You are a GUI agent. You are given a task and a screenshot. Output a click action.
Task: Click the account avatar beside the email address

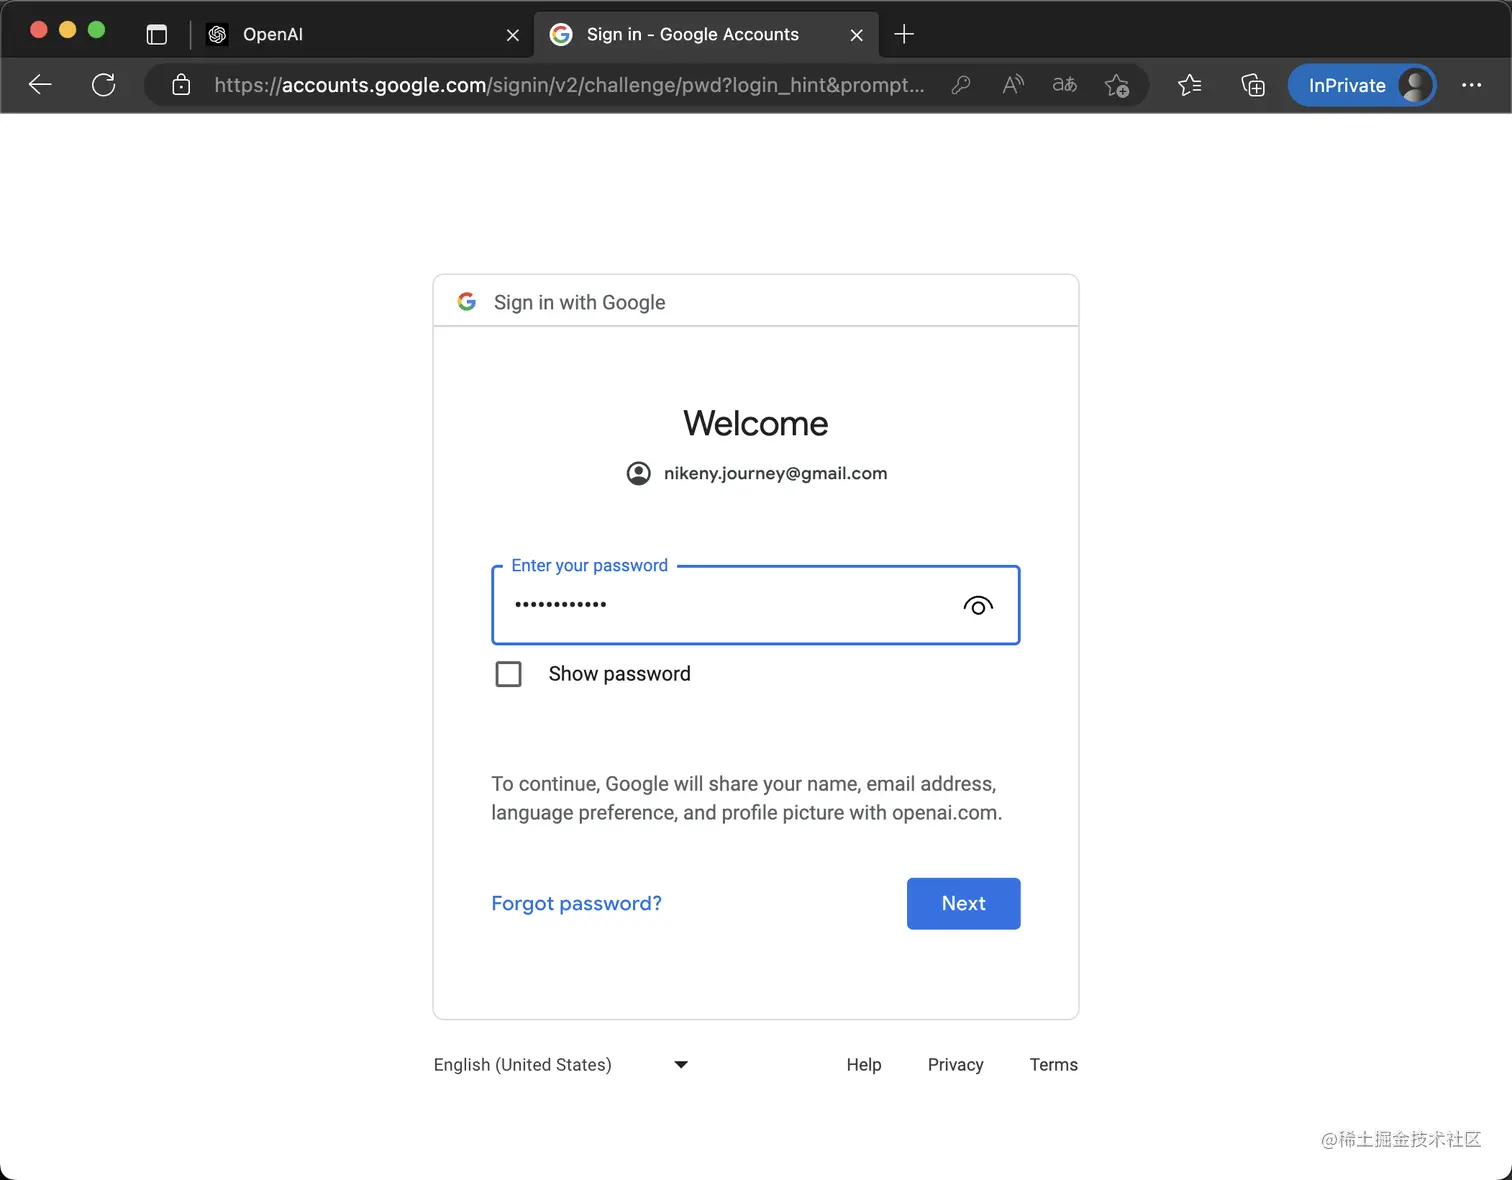[638, 473]
